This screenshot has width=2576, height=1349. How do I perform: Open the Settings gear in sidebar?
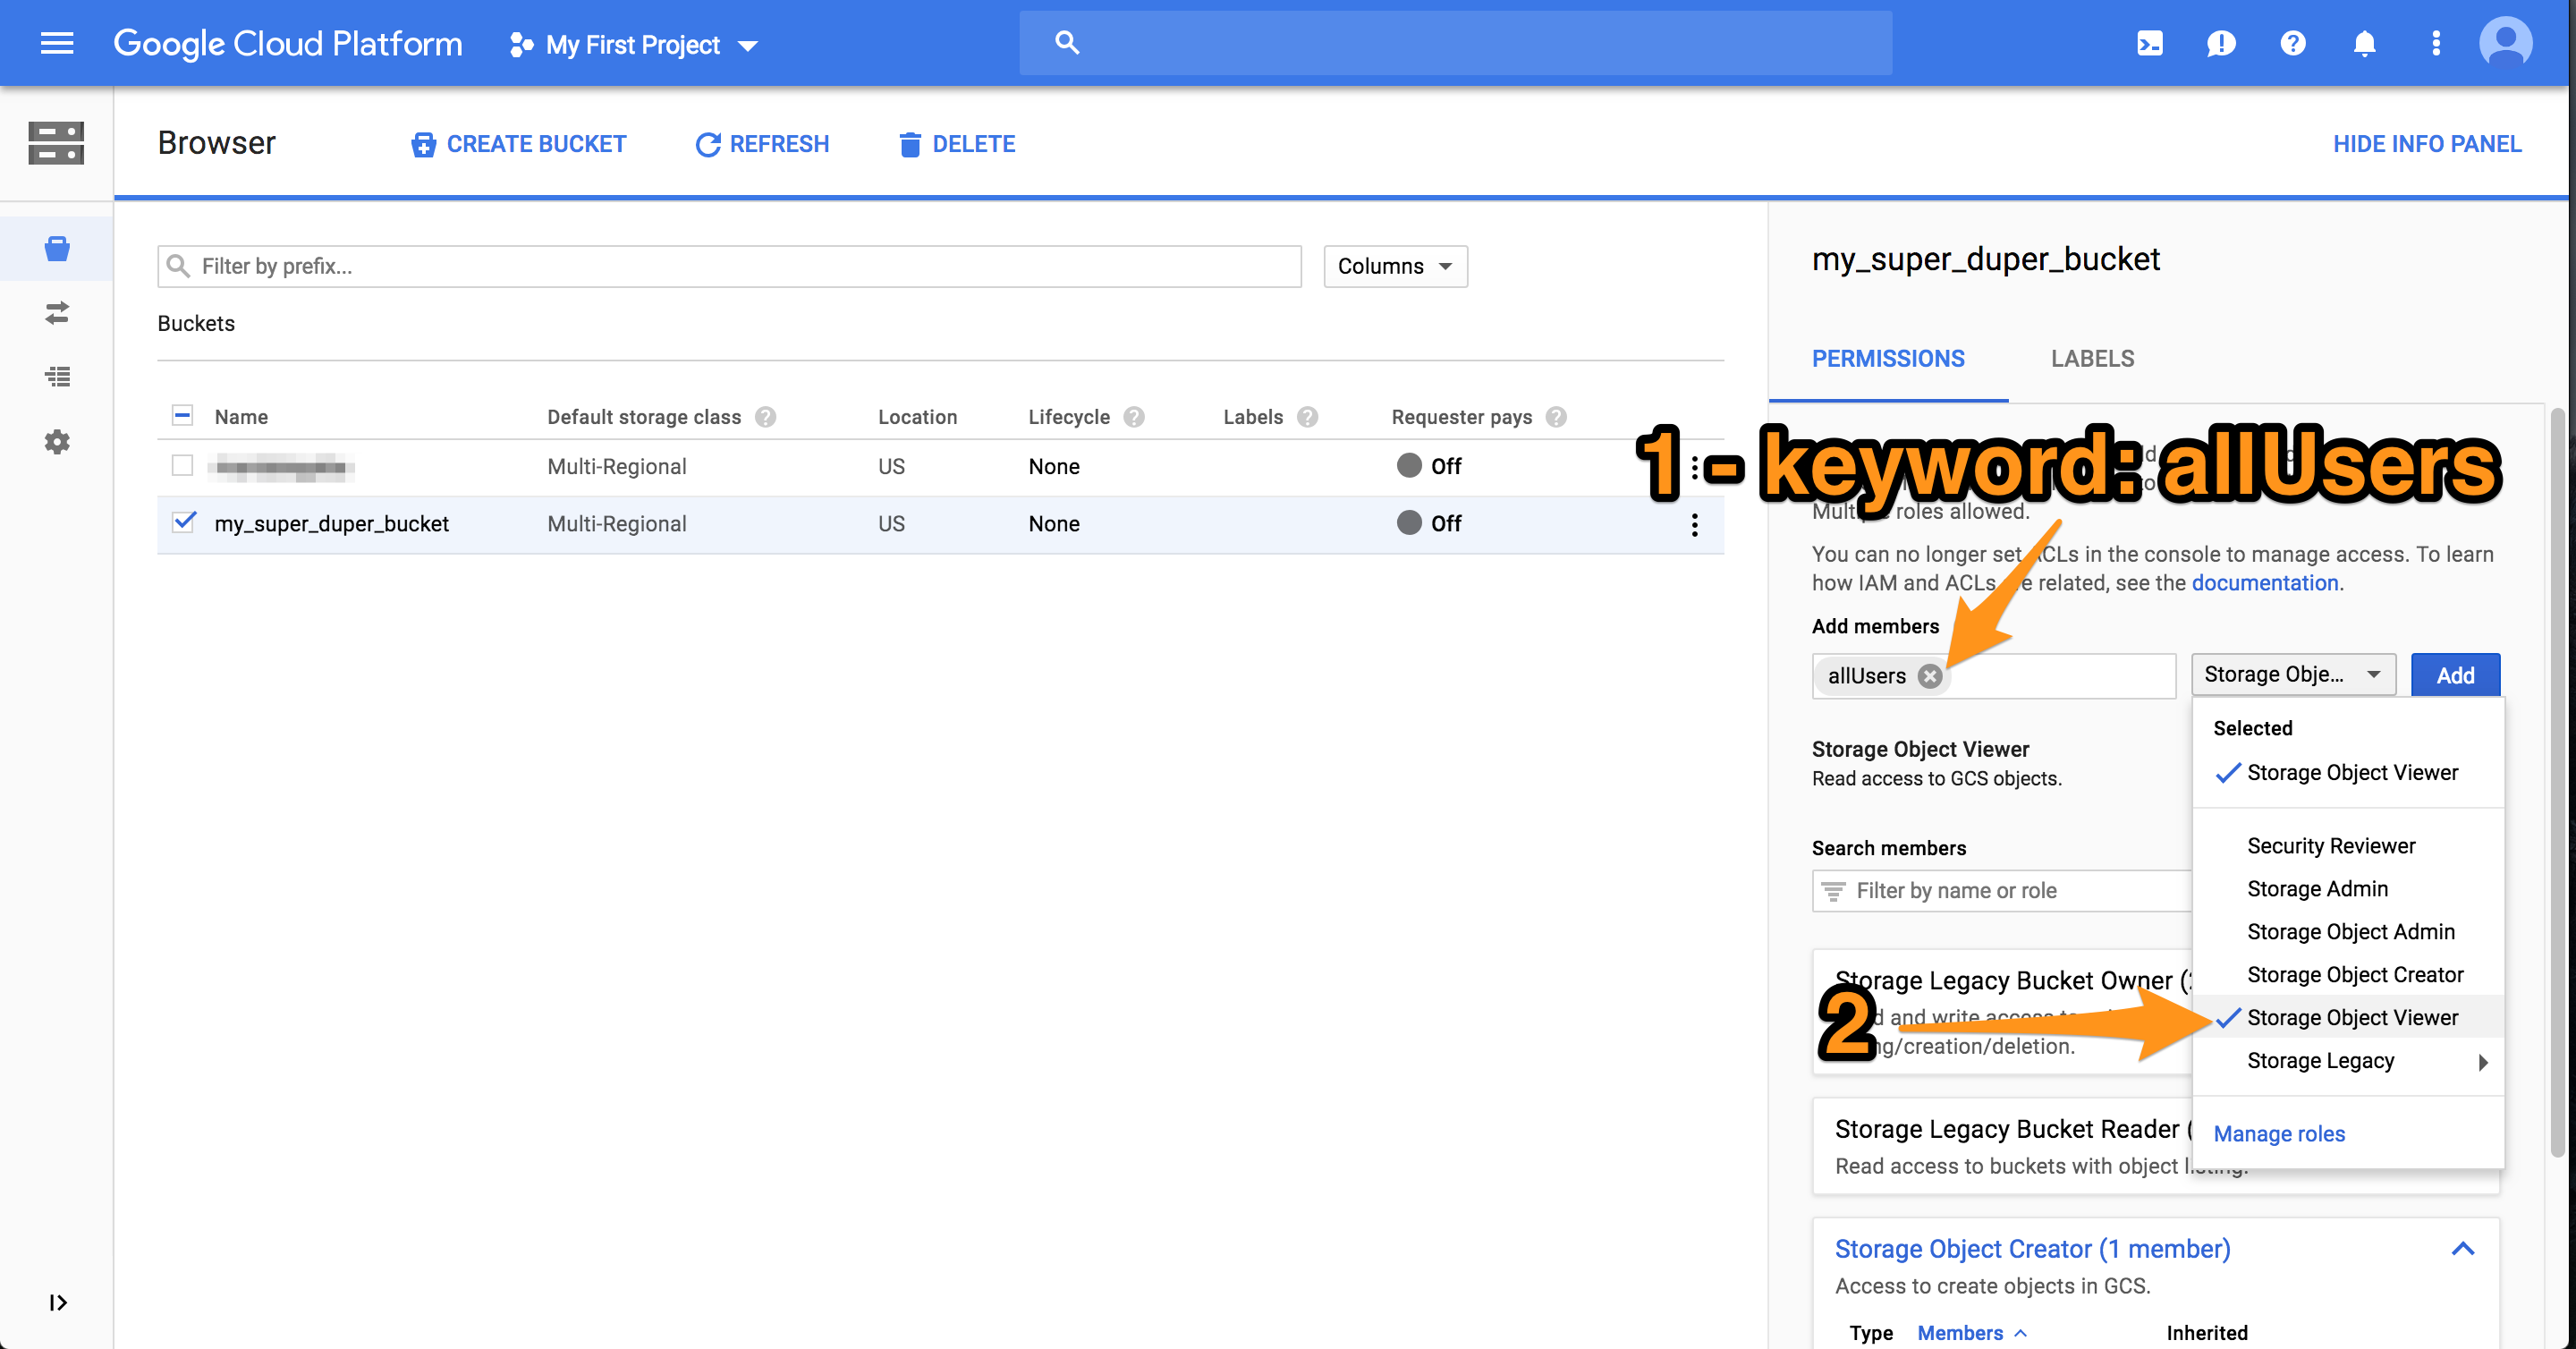coord(57,441)
